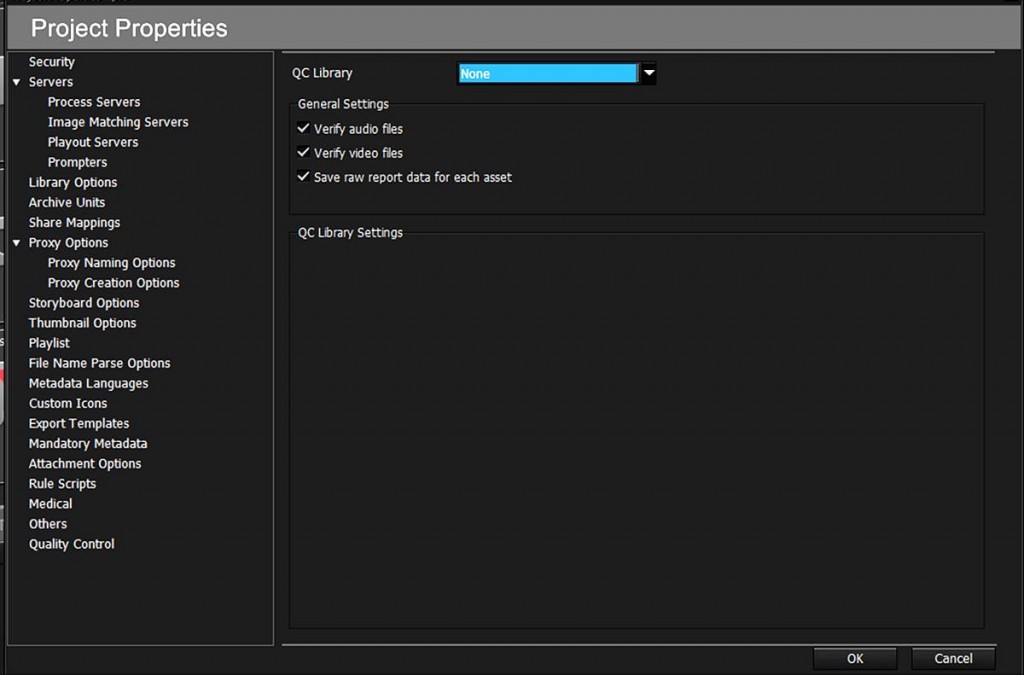Click the QC Library Settings group heading
This screenshot has width=1024, height=675.
350,232
